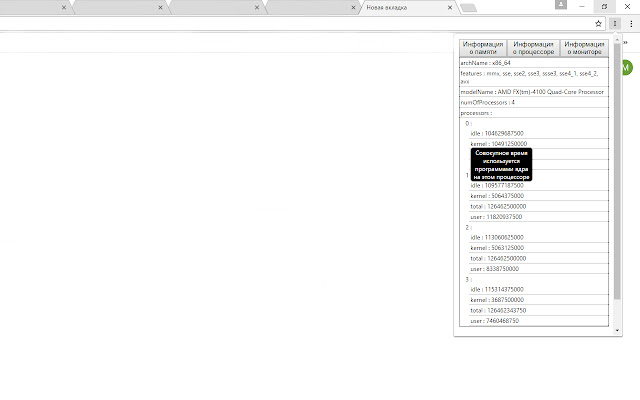Click the processor 3 index label
The image size is (640, 400).
(x=468, y=280)
